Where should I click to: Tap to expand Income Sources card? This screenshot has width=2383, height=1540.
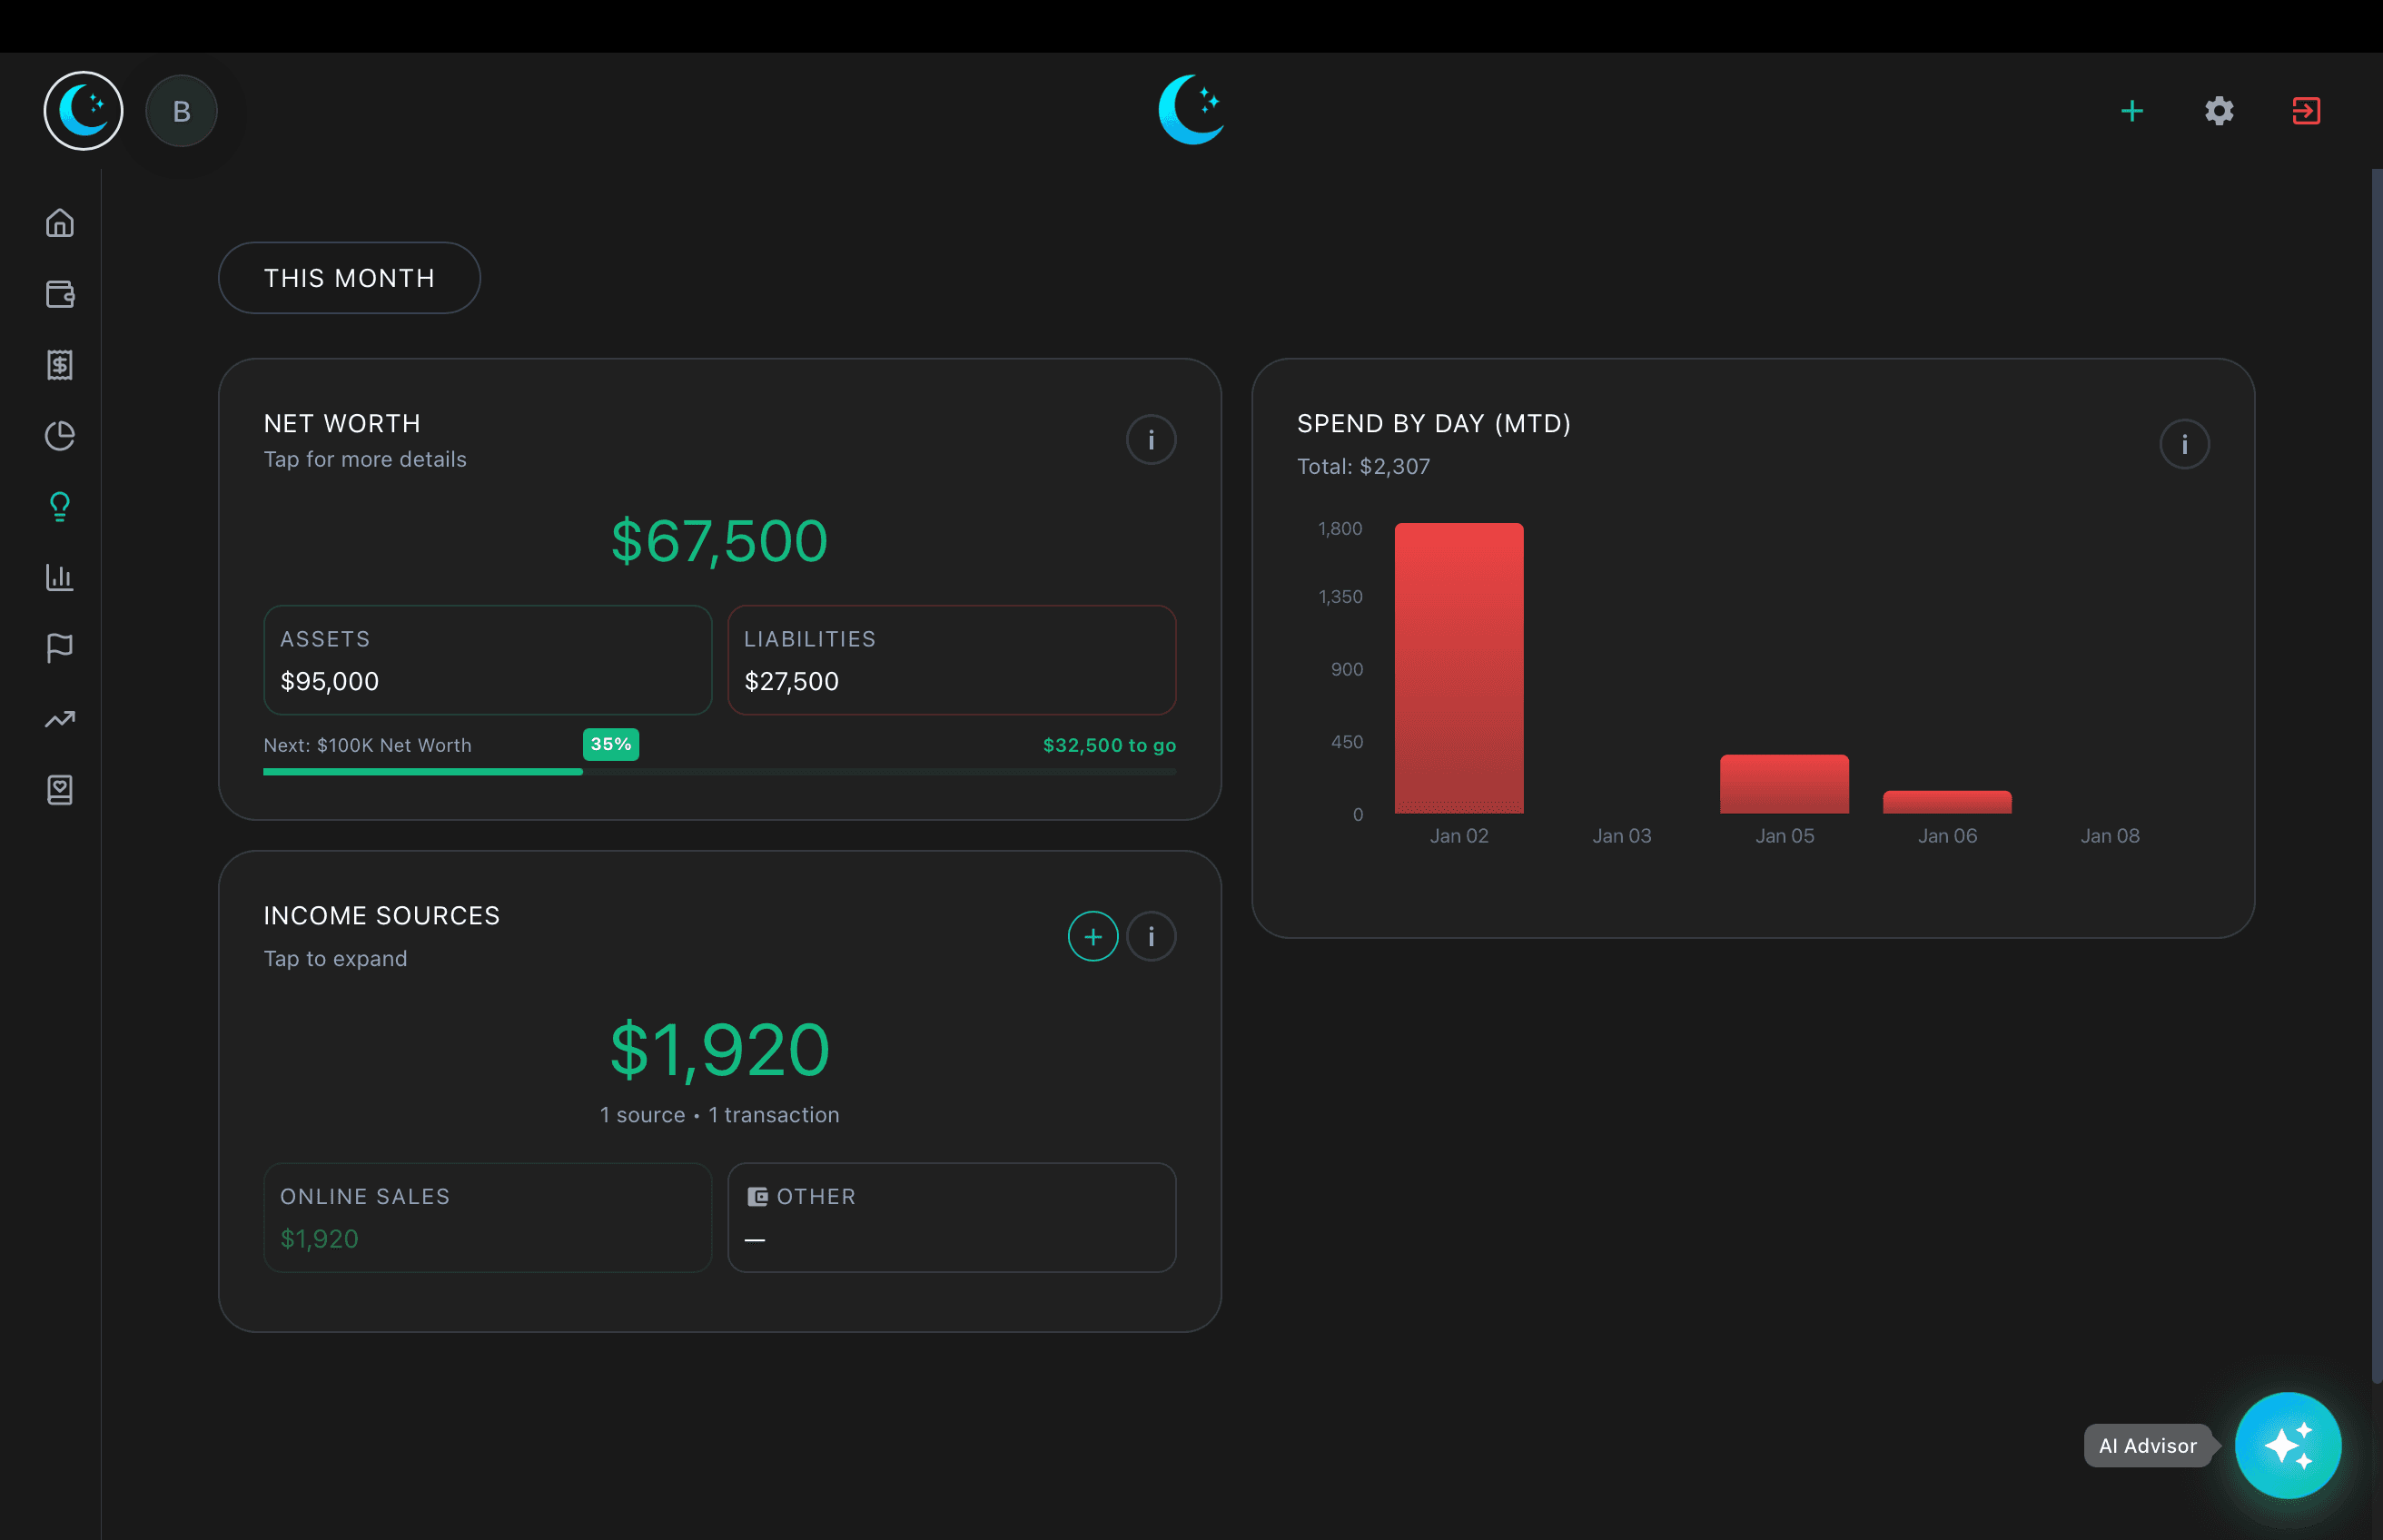719,1049
